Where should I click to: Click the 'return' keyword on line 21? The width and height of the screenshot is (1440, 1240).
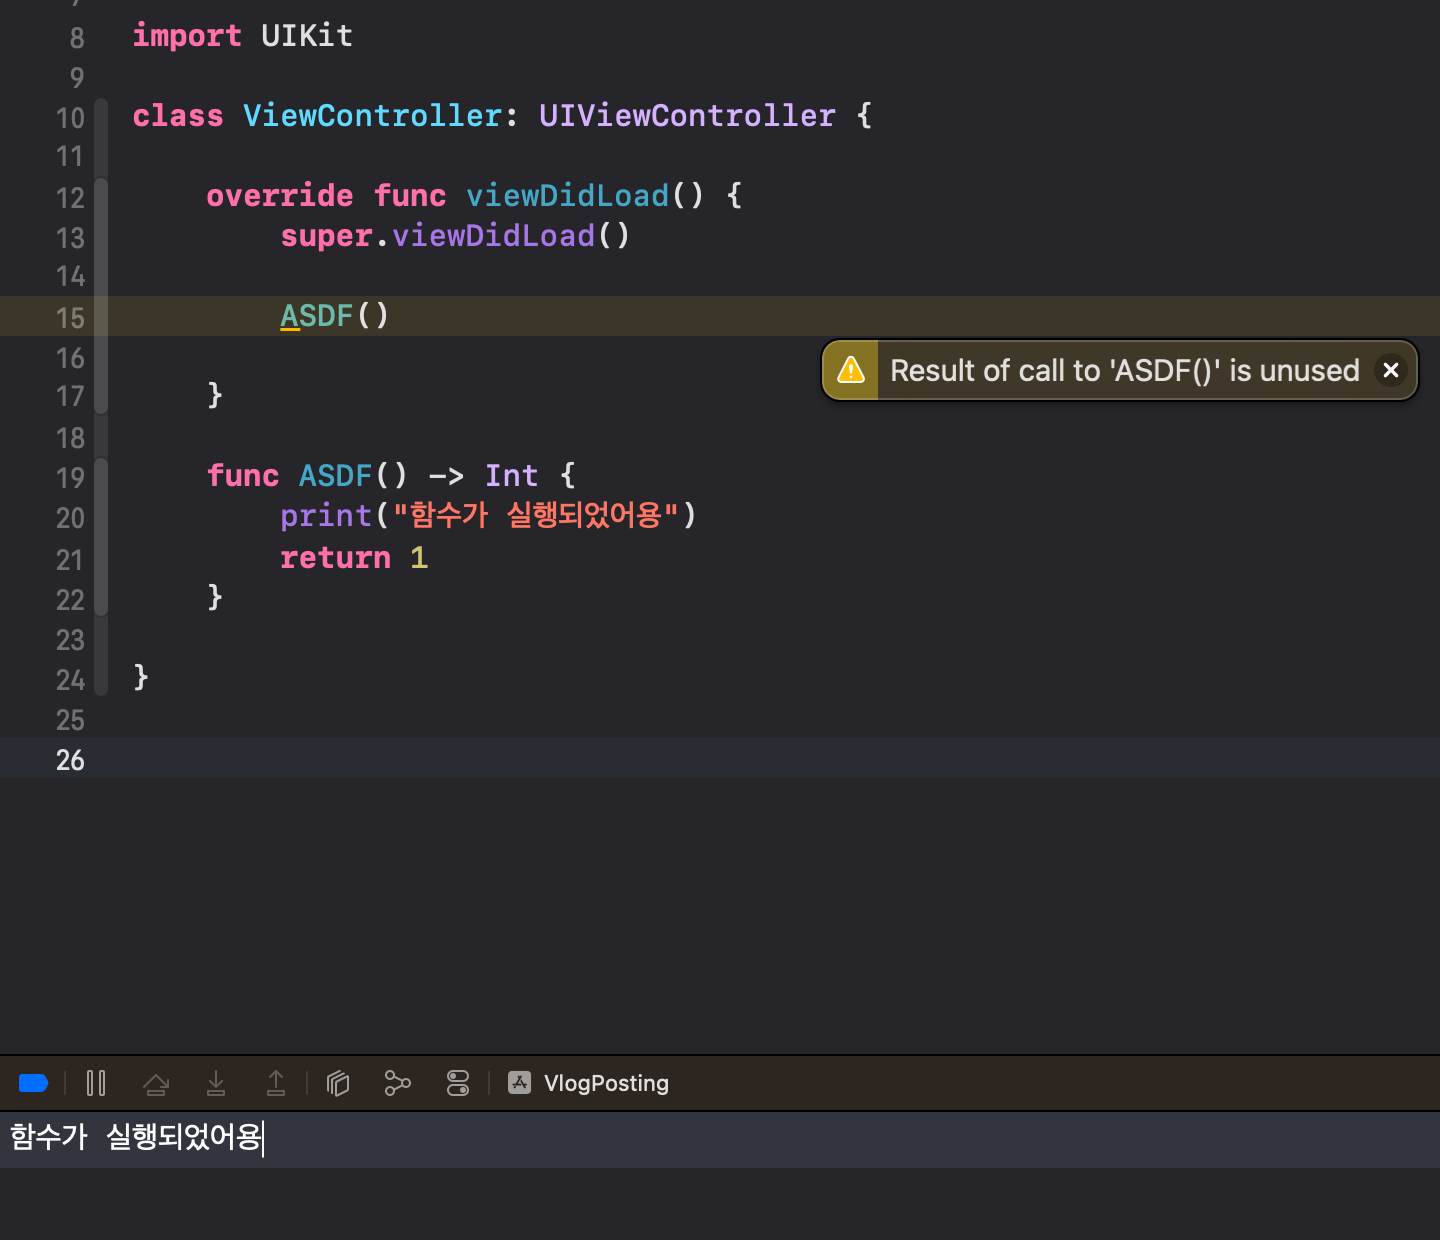point(335,557)
